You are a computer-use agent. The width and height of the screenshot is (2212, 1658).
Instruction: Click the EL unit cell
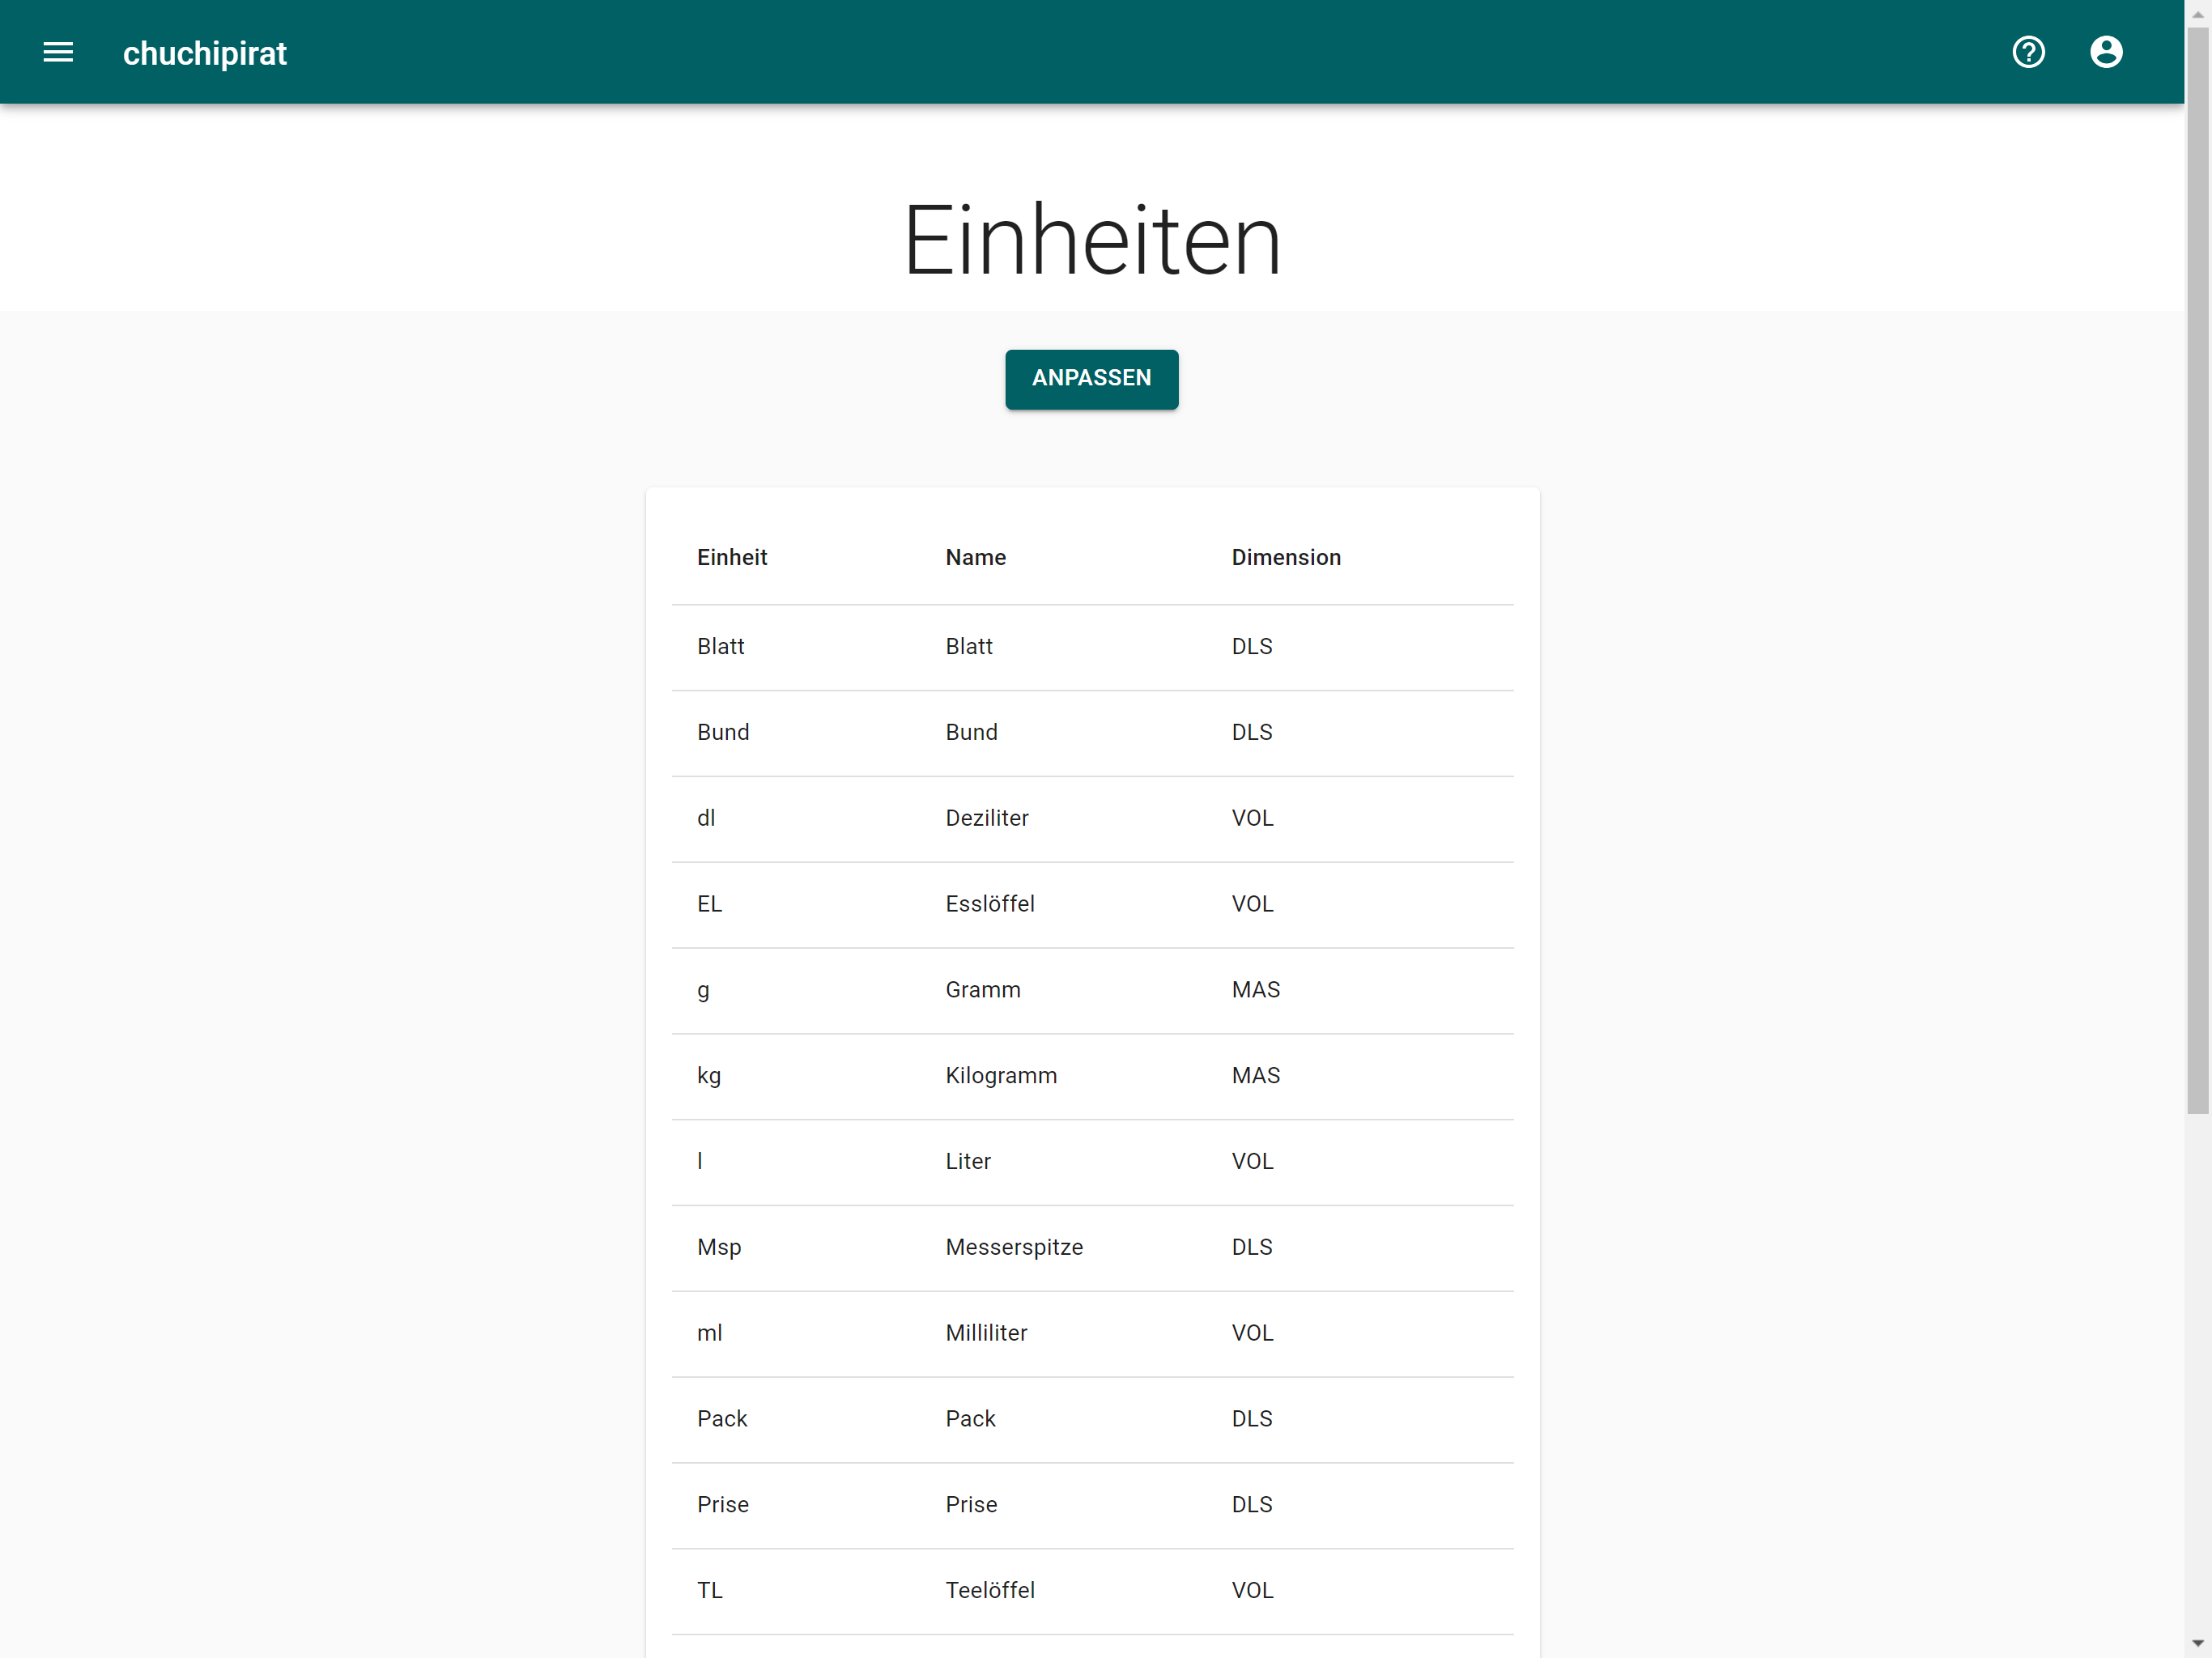click(x=709, y=904)
